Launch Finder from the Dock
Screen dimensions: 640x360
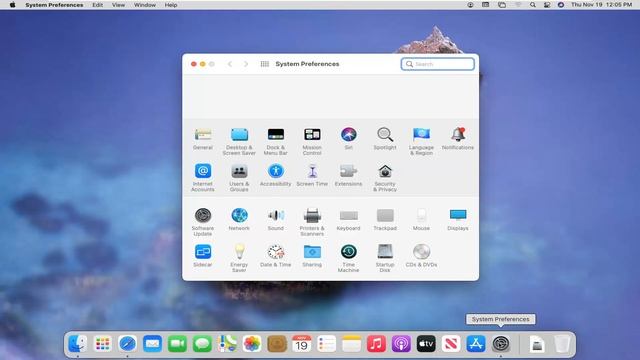coord(78,344)
